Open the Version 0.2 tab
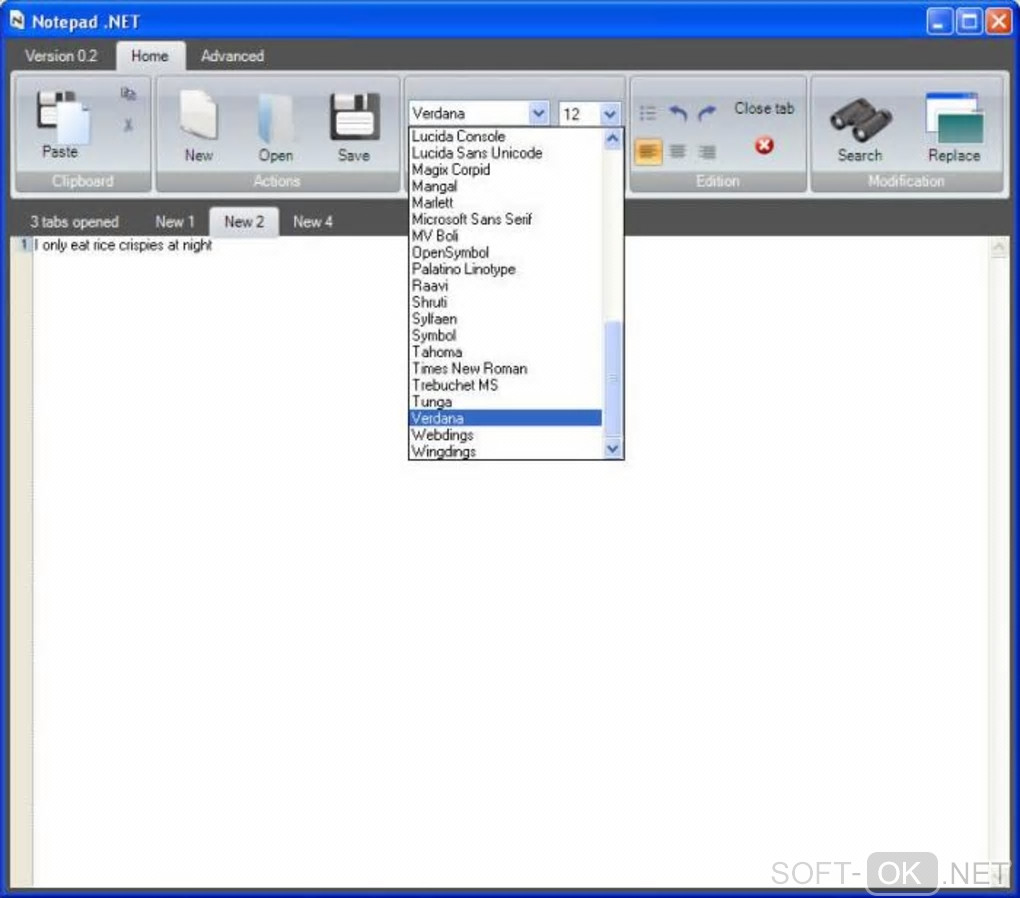The height and width of the screenshot is (898, 1020). 61,56
